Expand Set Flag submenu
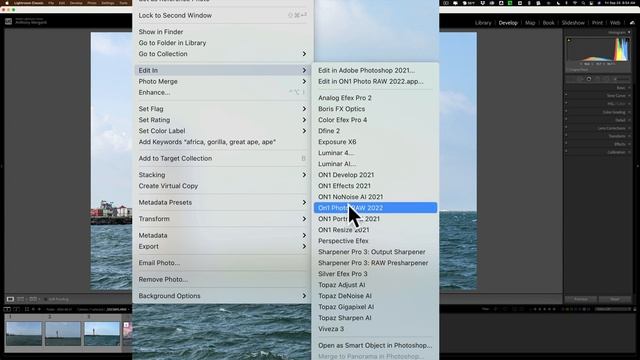 223,109
